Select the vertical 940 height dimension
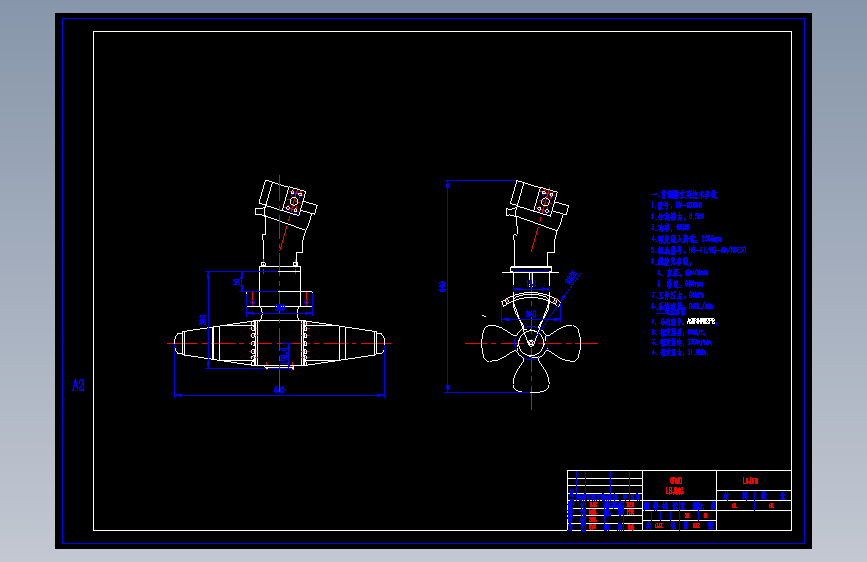The height and width of the screenshot is (562, 867). (x=443, y=286)
